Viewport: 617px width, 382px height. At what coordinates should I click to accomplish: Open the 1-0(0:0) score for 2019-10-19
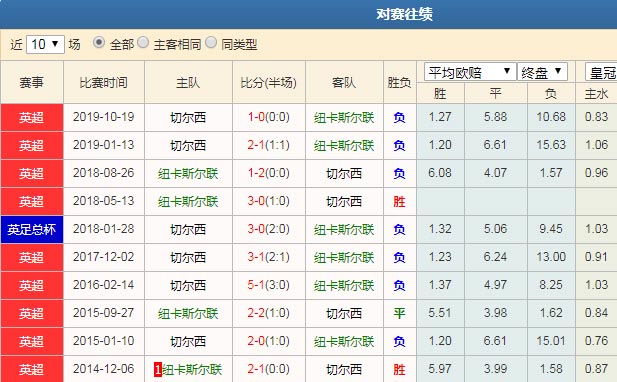point(269,117)
